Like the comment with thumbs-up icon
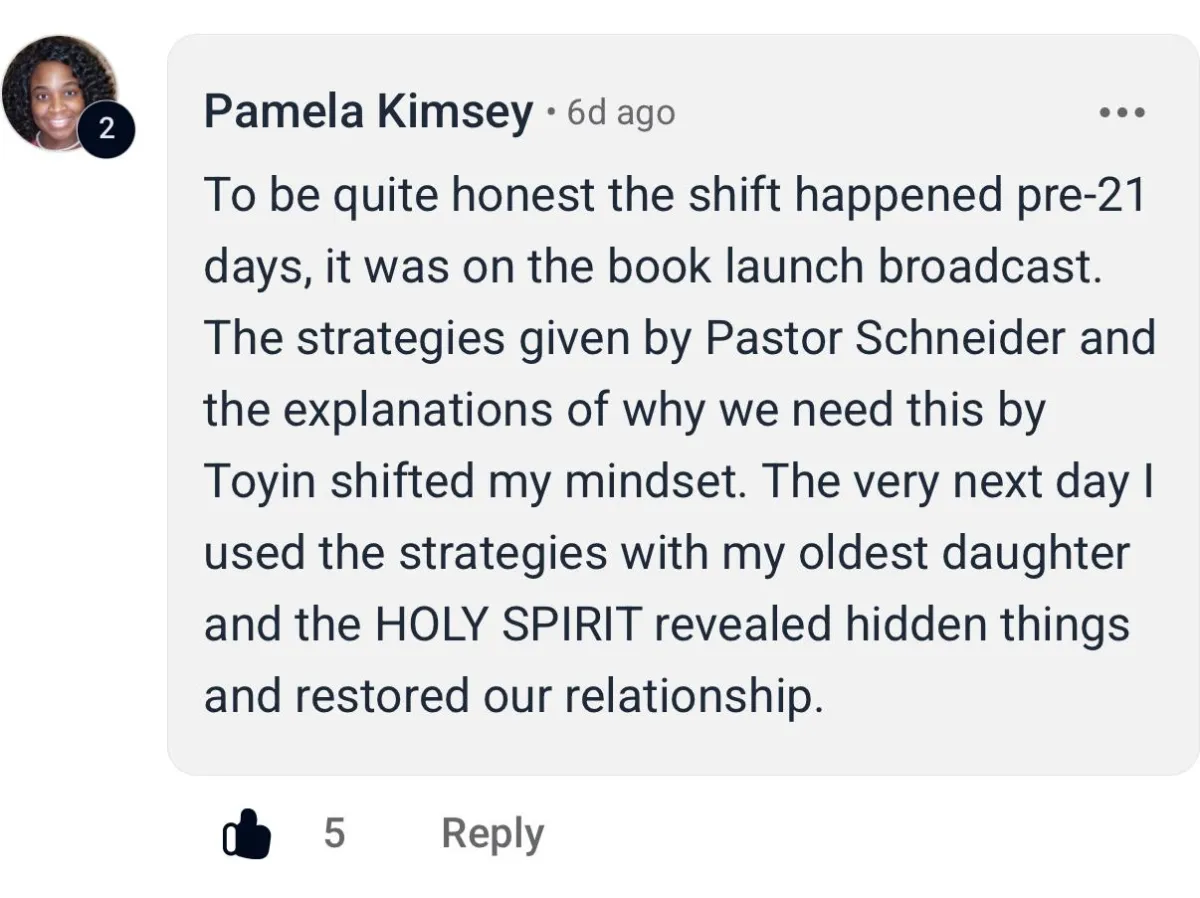 click(x=246, y=834)
